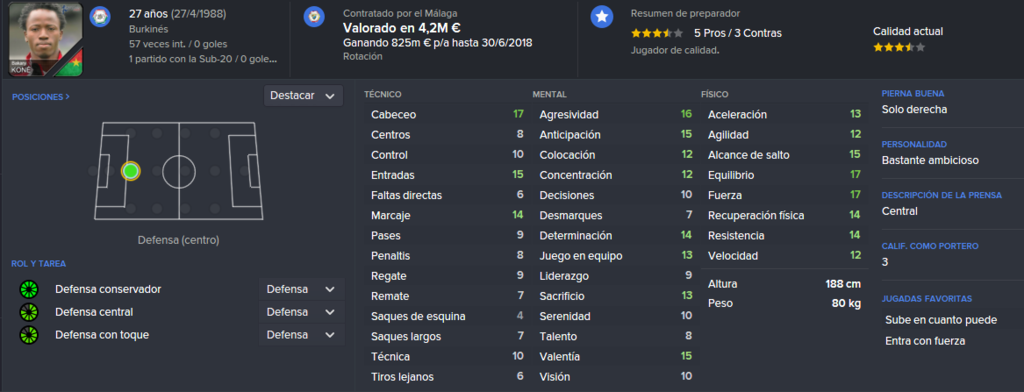Open duty dropdown for Defensa con toque
Viewport: 1024px width, 392px height.
tap(301, 335)
